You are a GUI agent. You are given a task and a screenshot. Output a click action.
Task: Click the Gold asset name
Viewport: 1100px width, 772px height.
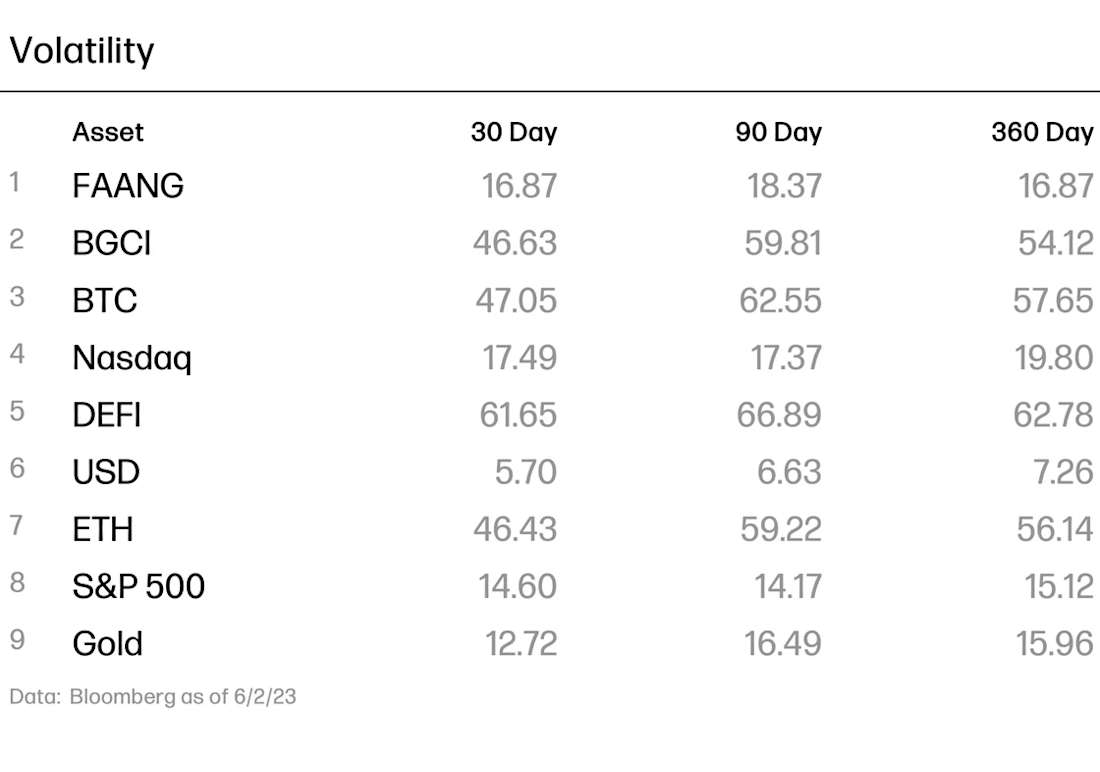(x=107, y=644)
